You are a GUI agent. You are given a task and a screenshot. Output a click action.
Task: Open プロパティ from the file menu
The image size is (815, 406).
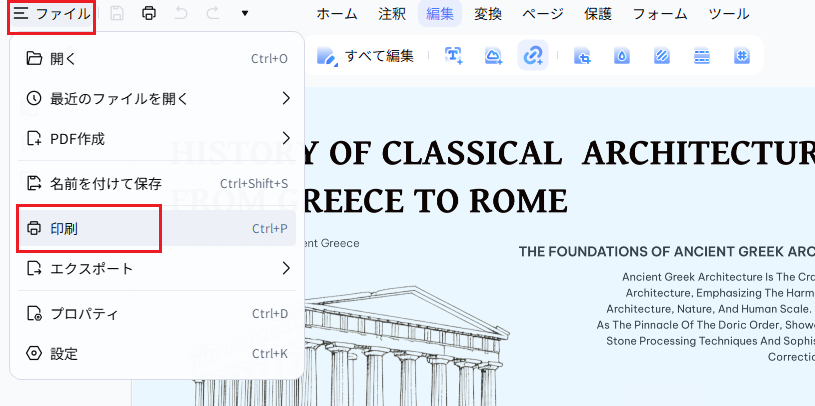[x=157, y=314]
